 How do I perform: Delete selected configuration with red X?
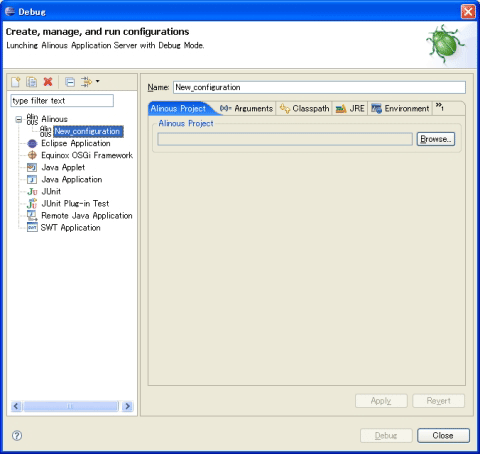pos(48,82)
